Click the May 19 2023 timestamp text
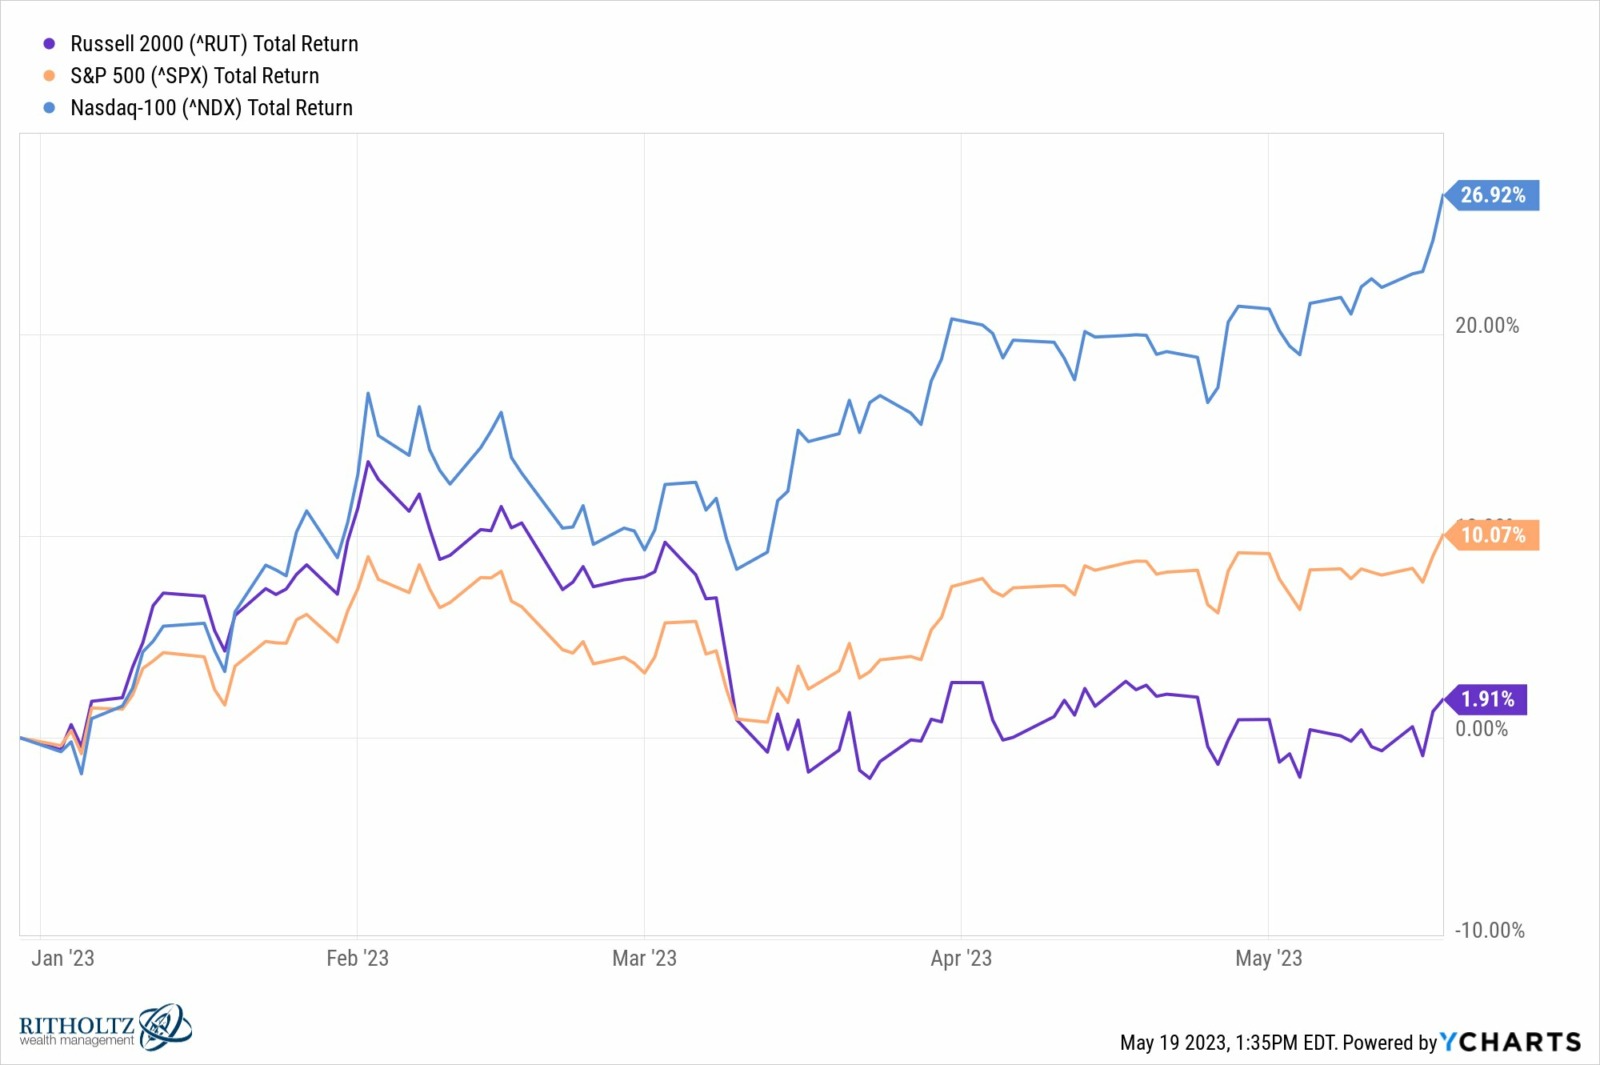Image resolution: width=1600 pixels, height=1065 pixels. [x=1228, y=1042]
